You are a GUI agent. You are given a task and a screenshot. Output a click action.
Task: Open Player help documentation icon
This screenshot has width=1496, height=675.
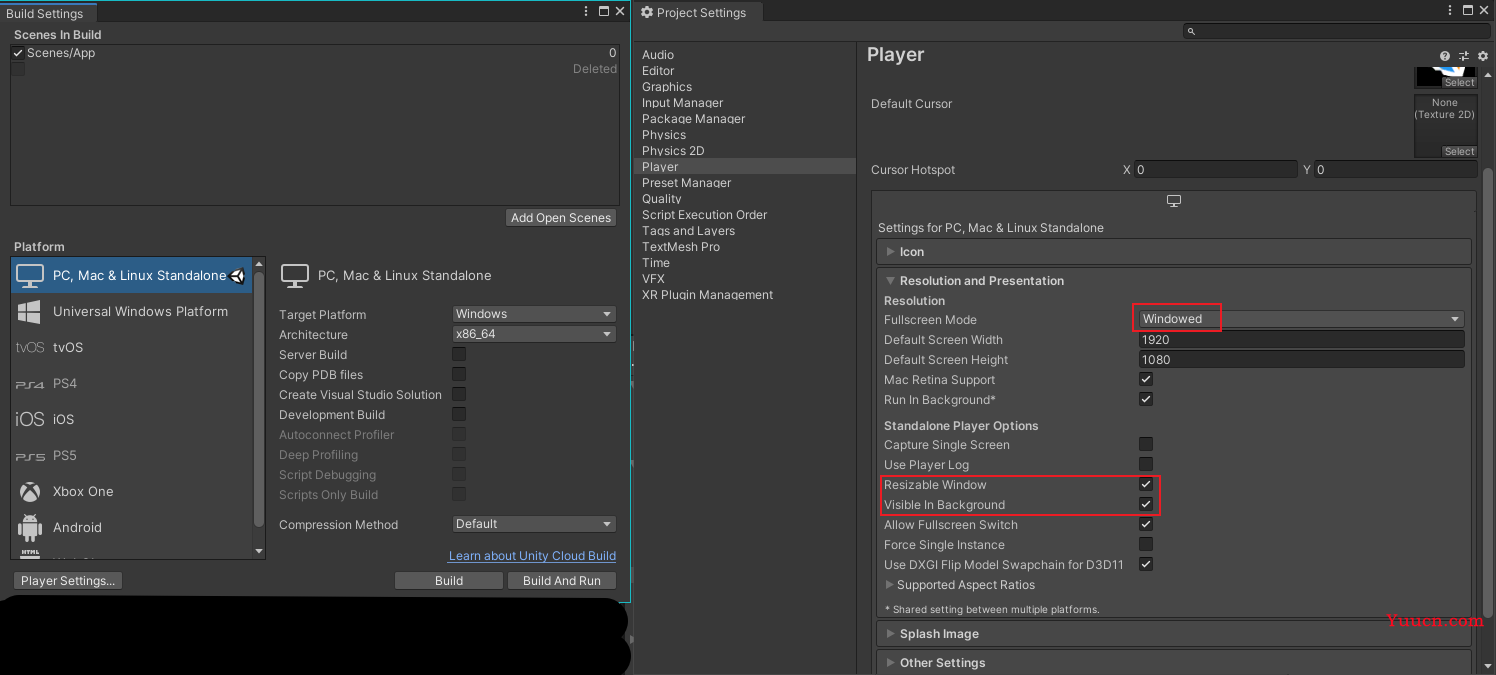[x=1445, y=56]
